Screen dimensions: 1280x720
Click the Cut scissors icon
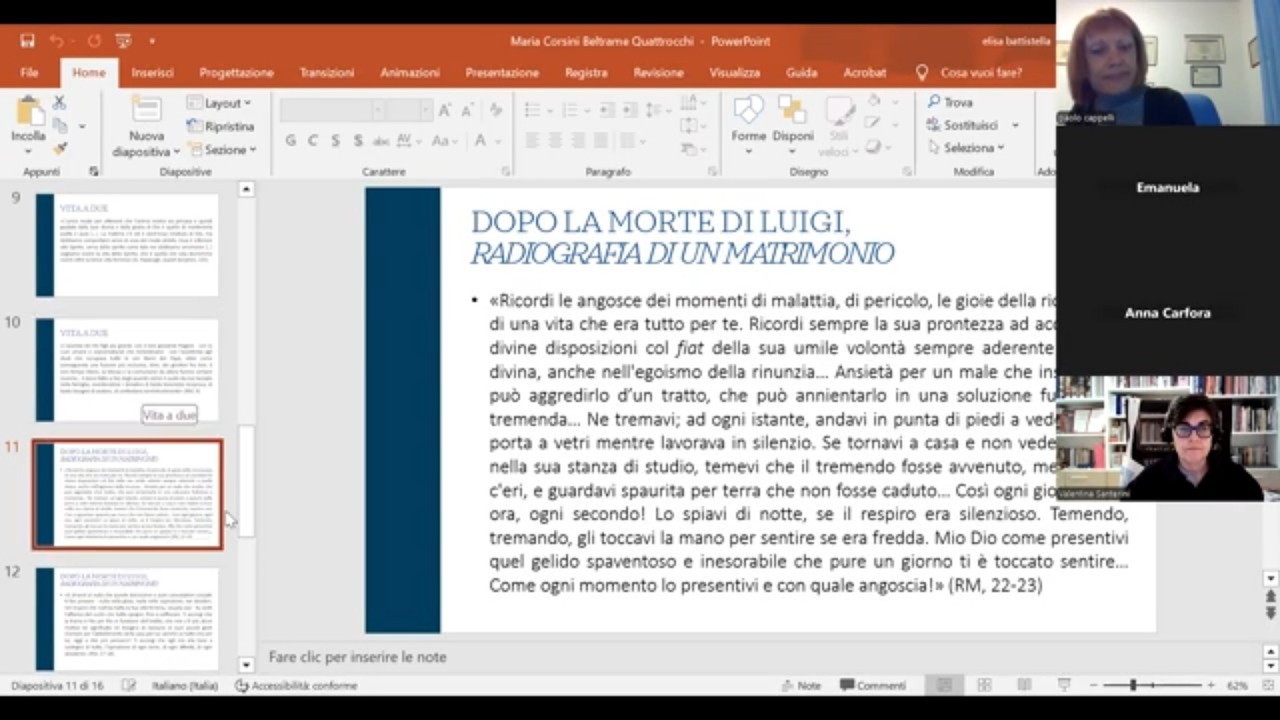click(59, 103)
